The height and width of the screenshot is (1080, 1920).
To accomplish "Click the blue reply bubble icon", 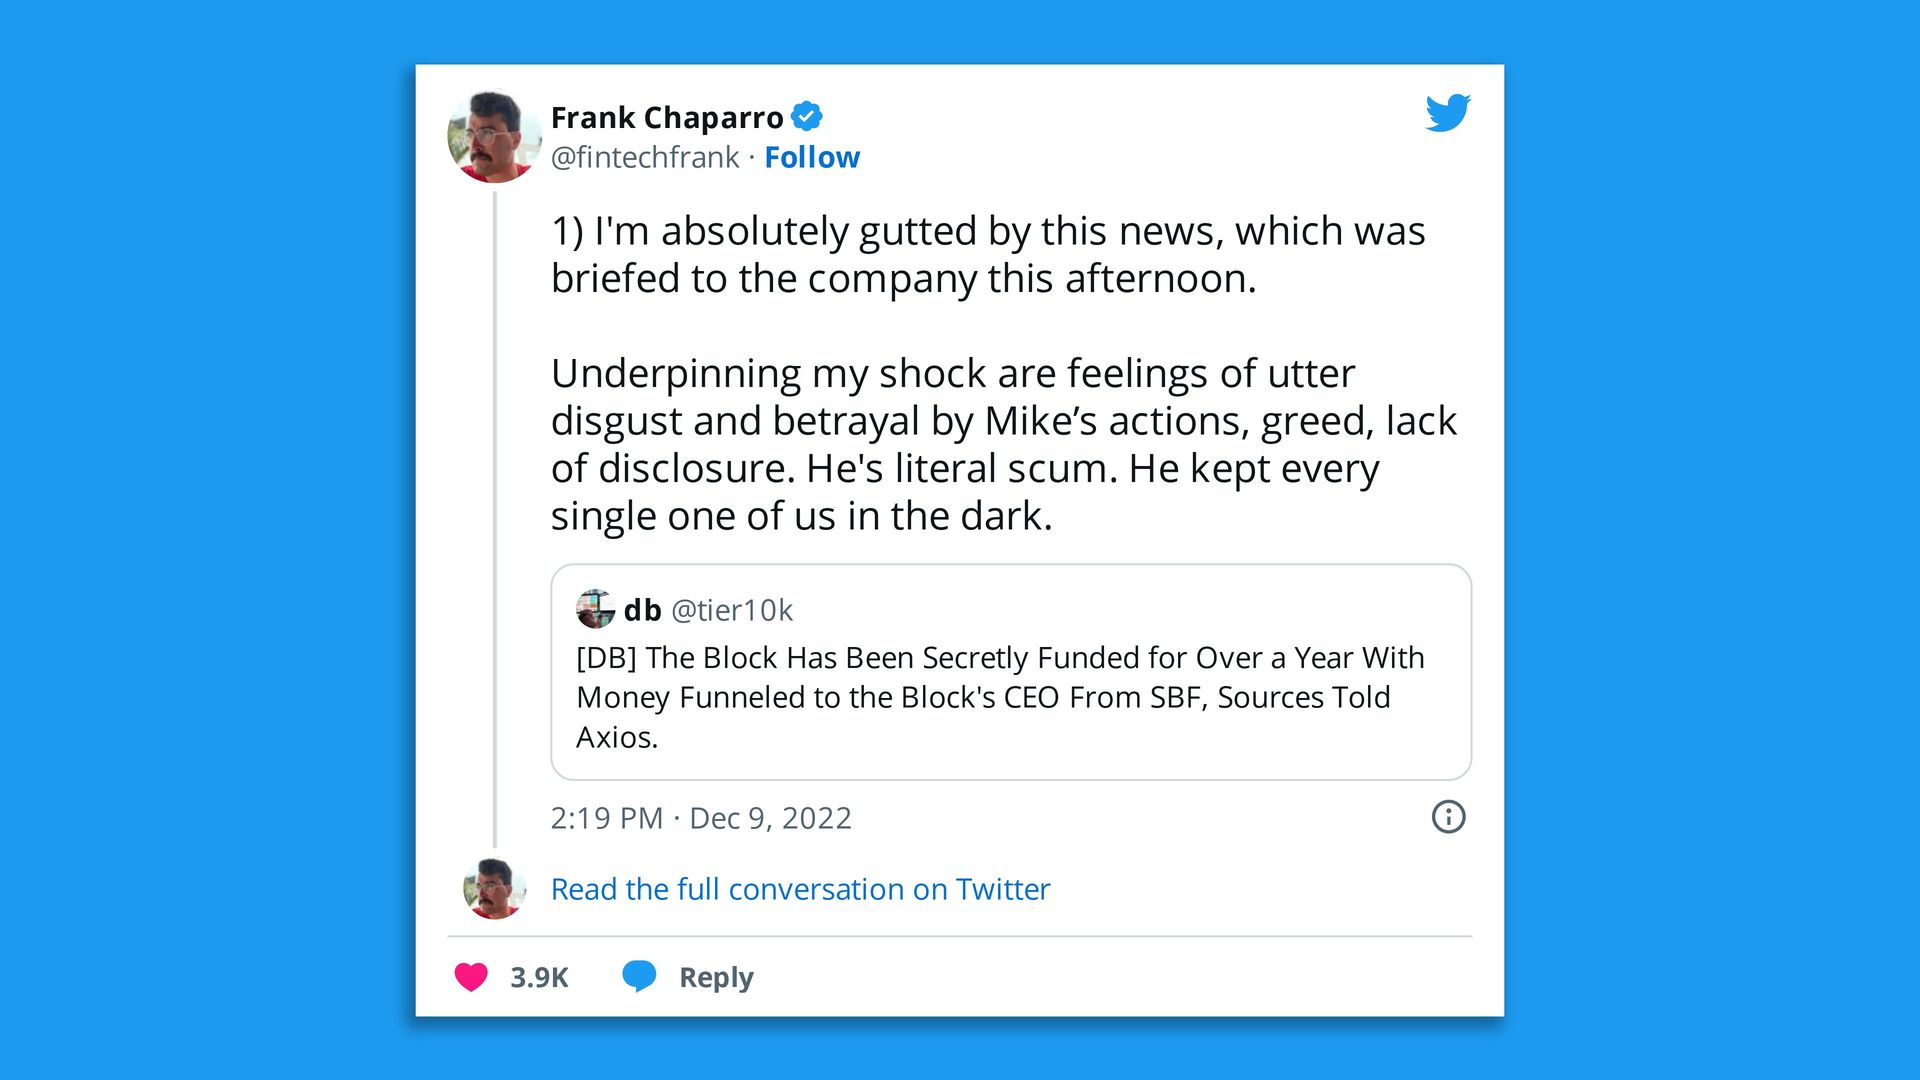I will (x=640, y=977).
